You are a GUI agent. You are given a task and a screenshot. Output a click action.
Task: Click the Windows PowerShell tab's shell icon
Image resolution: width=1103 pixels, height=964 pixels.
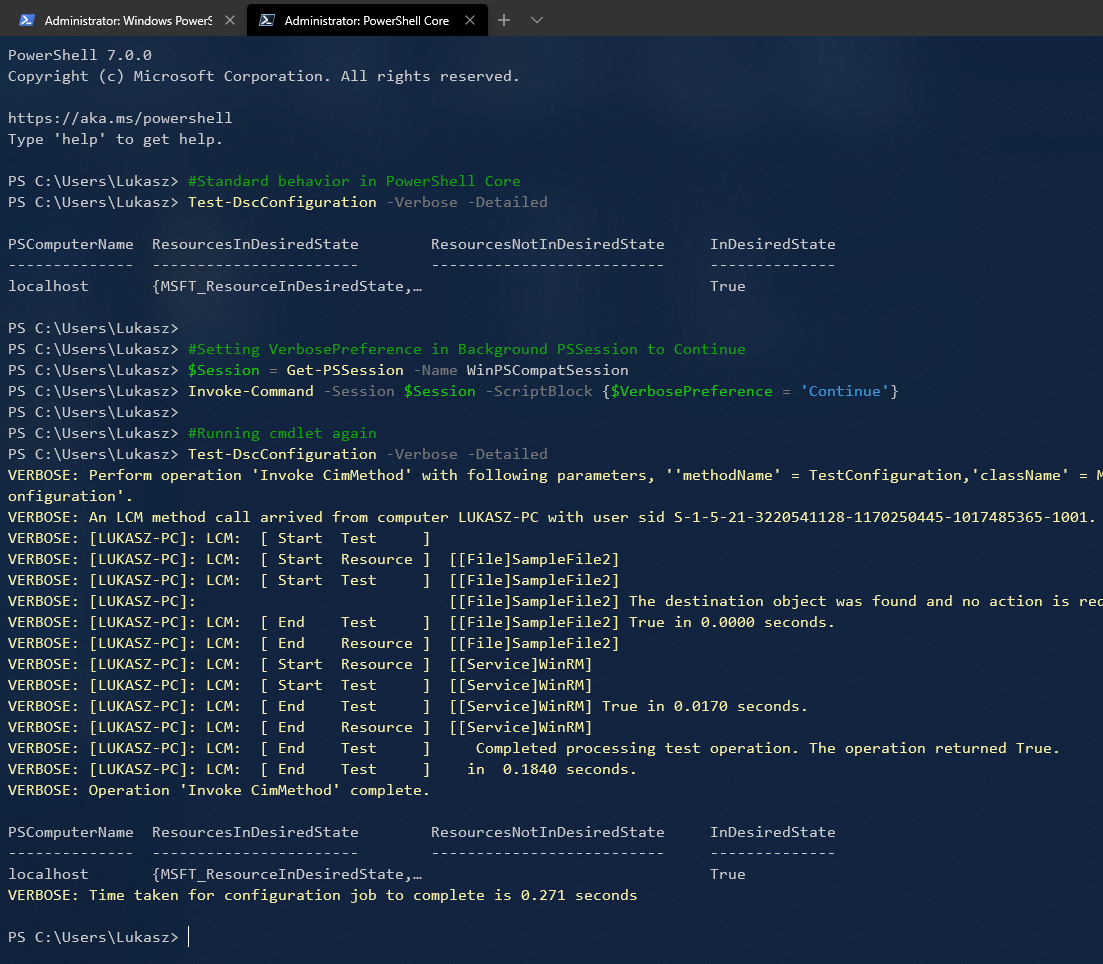tap(25, 18)
